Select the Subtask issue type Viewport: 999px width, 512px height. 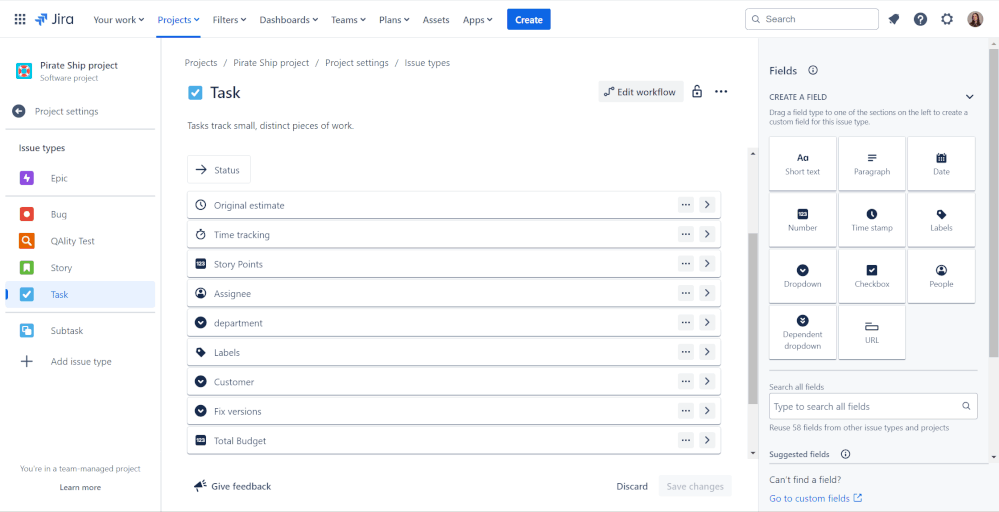pyautogui.click(x=80, y=331)
